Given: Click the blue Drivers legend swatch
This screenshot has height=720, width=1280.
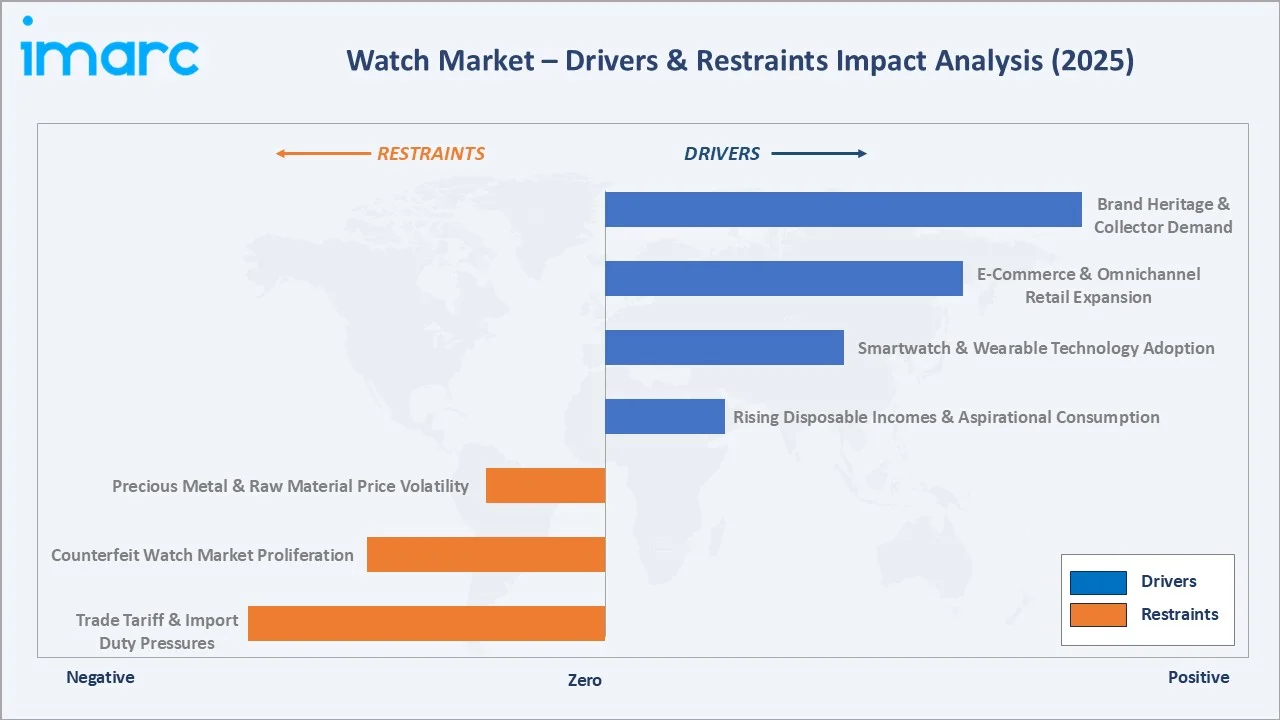Looking at the screenshot, I should [1098, 582].
